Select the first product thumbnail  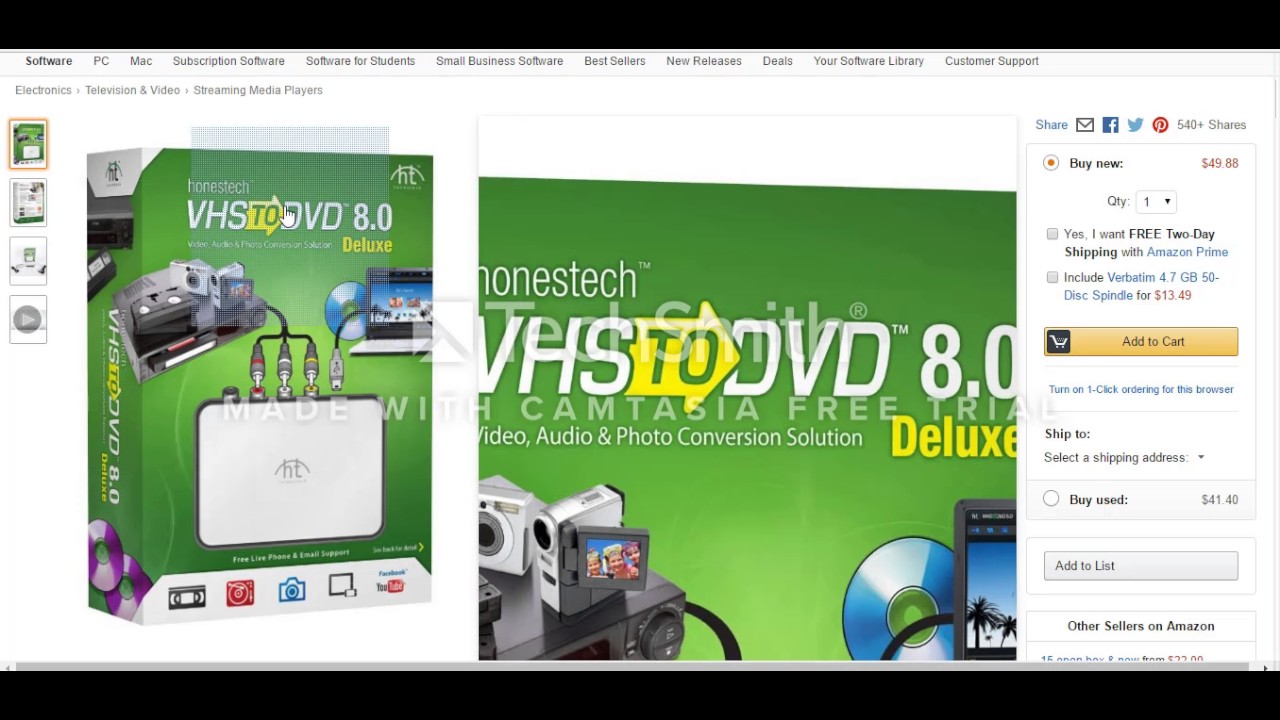(28, 144)
